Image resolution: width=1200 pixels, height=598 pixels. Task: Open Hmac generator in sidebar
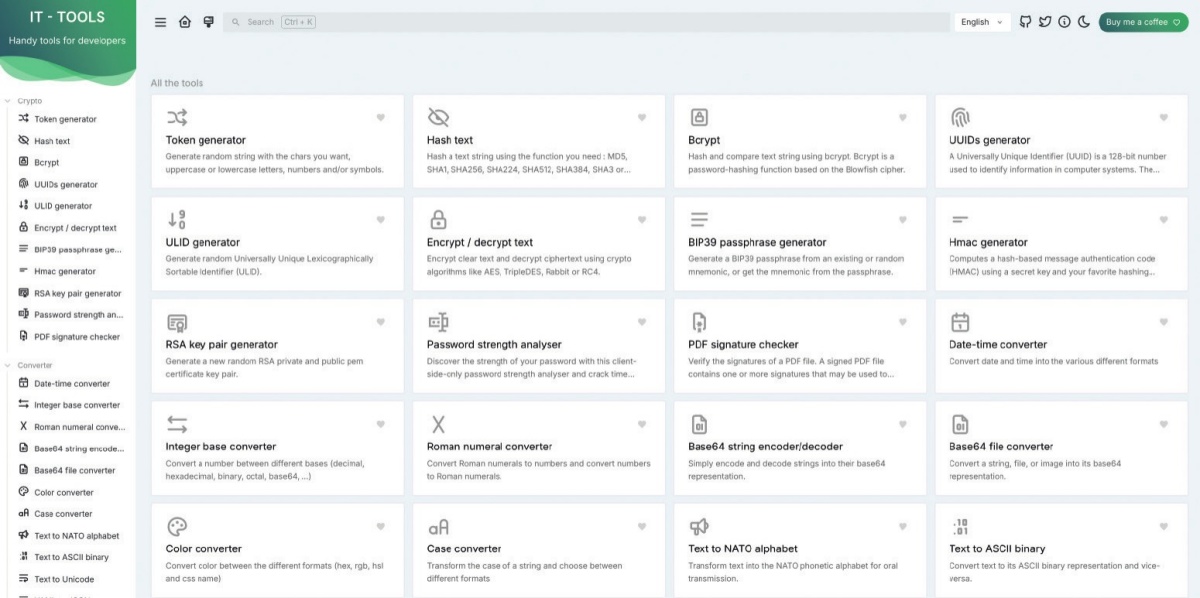[66, 271]
